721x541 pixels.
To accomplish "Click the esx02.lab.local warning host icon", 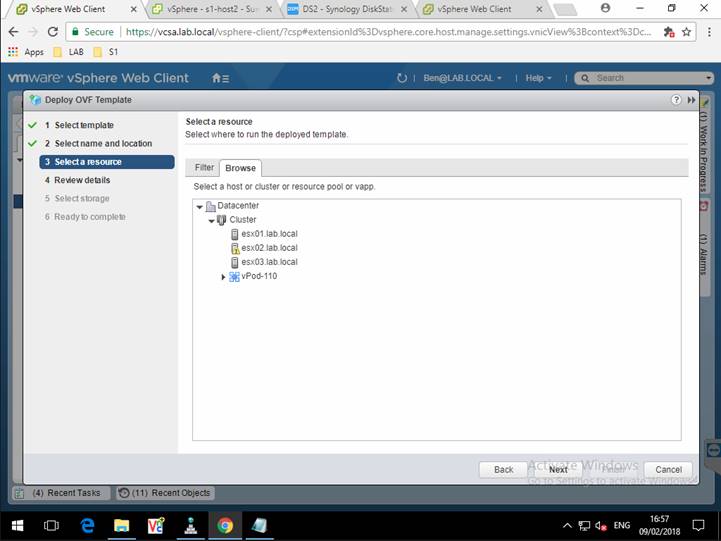I will [x=235, y=249].
